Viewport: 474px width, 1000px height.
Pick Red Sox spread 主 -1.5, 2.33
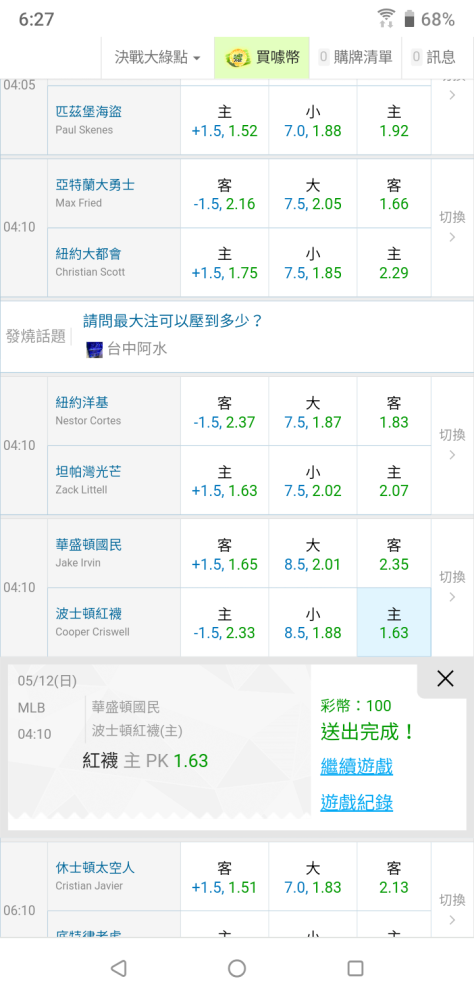[225, 622]
